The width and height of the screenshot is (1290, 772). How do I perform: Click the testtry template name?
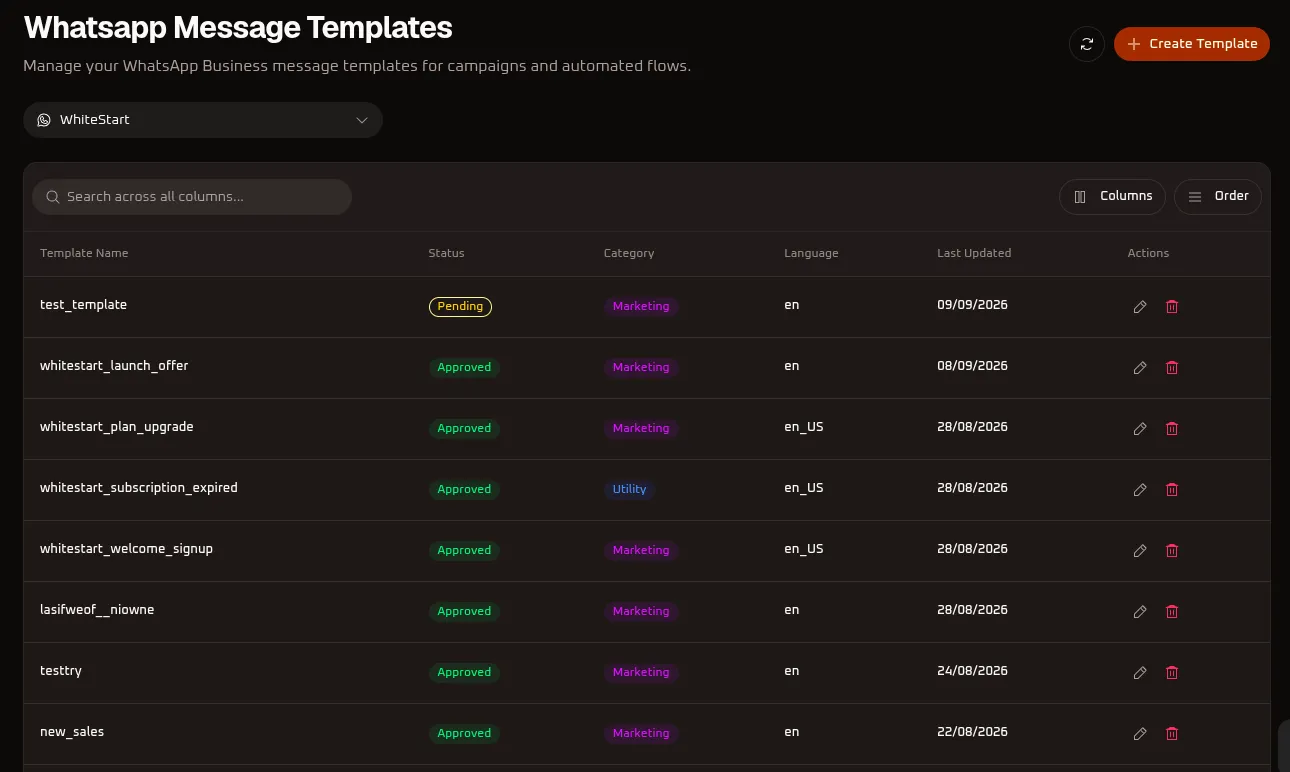pyautogui.click(x=61, y=671)
